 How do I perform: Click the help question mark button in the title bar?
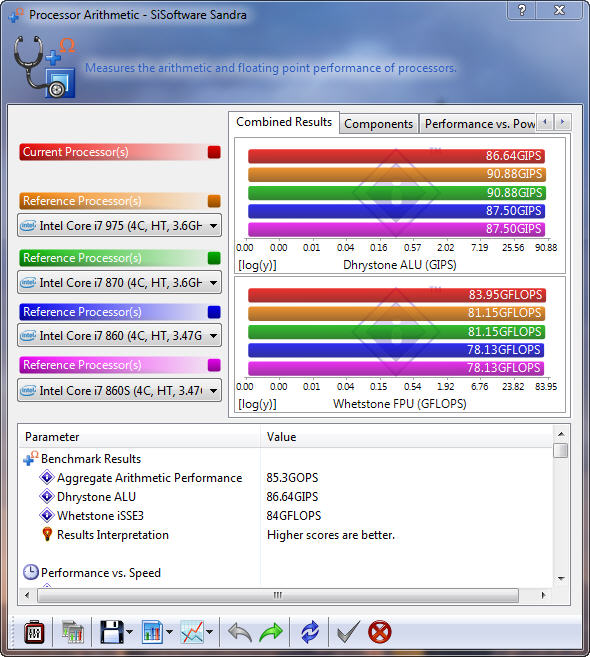coord(522,10)
